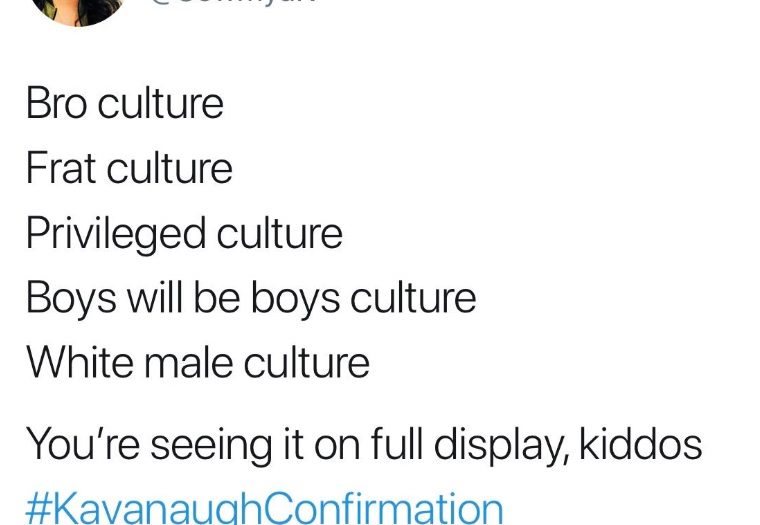Screen dimensions: 760x525
Task: Open the #KavanaughConfirmation hashtag link
Action: (x=264, y=507)
